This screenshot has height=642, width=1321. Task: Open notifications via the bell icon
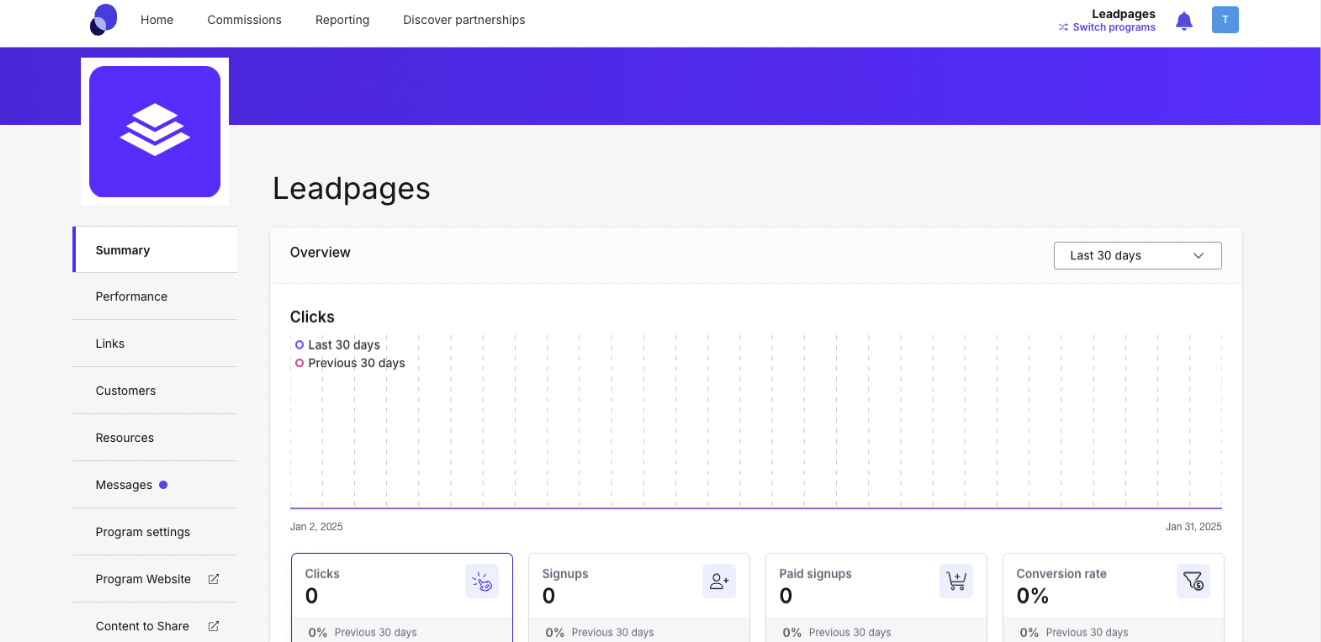(1184, 19)
